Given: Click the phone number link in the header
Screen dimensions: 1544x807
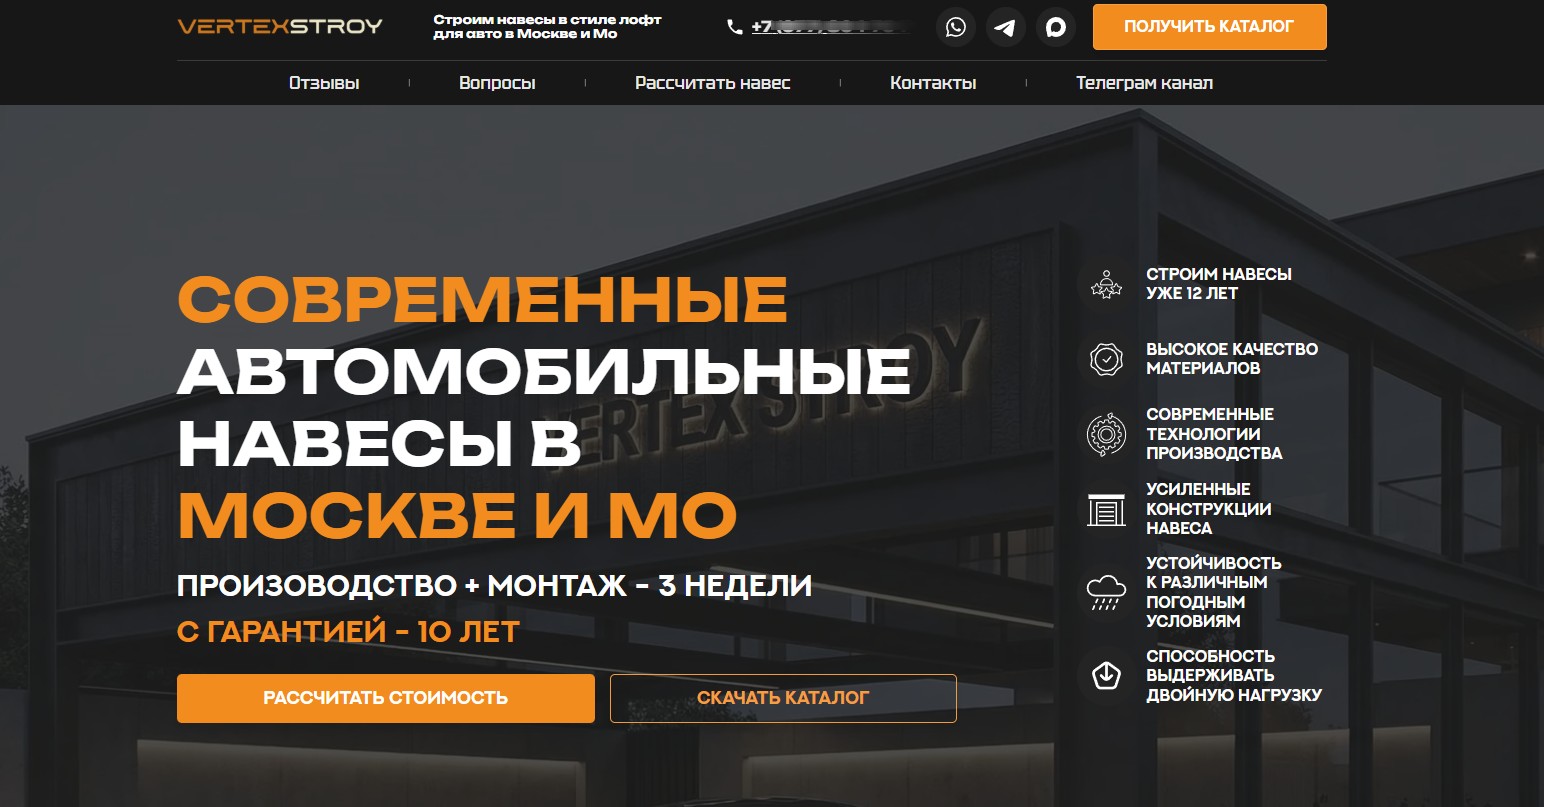Looking at the screenshot, I should 830,27.
